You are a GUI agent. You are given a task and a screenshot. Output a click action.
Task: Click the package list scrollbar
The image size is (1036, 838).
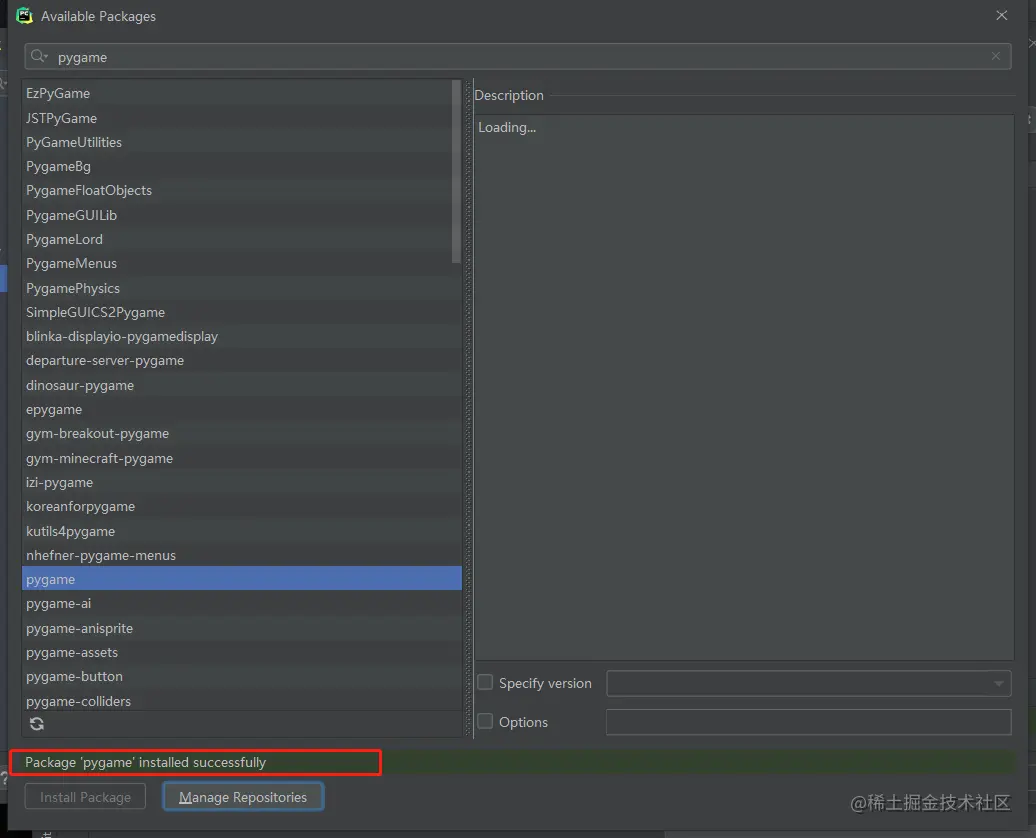456,172
